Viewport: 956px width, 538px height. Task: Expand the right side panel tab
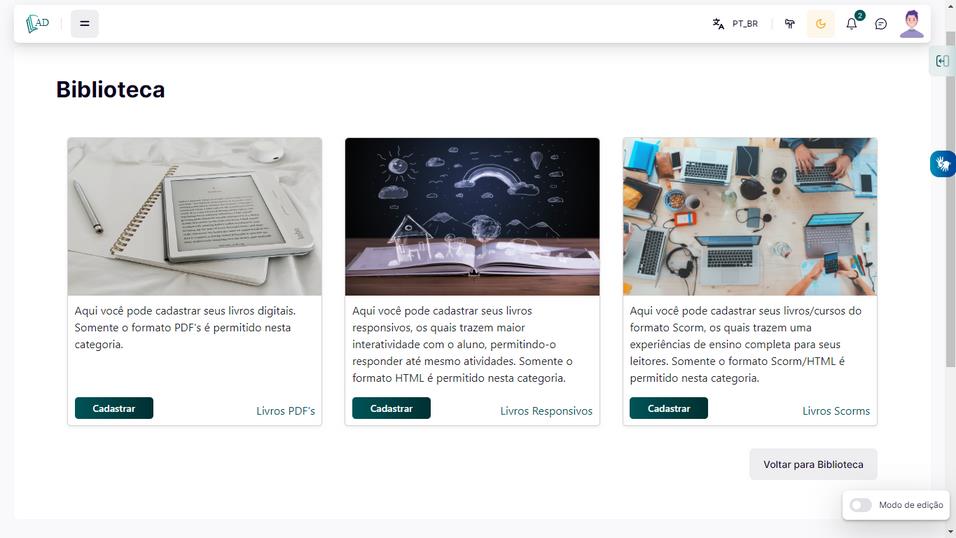click(x=942, y=61)
